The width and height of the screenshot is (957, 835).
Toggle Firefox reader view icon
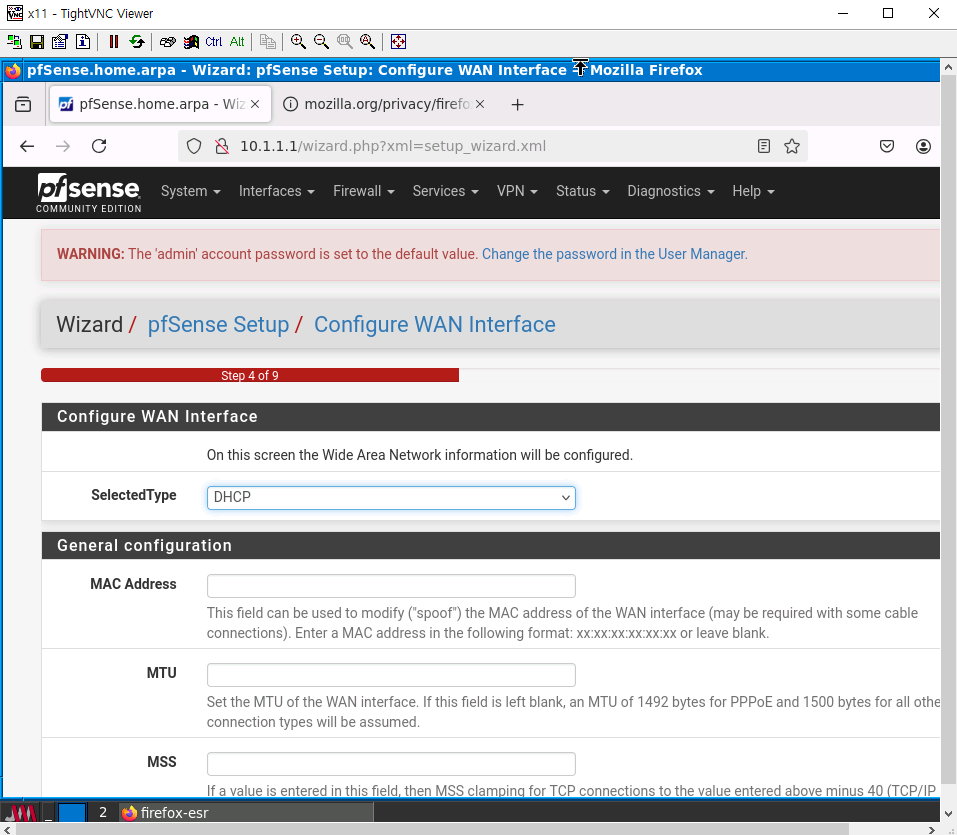pos(764,146)
